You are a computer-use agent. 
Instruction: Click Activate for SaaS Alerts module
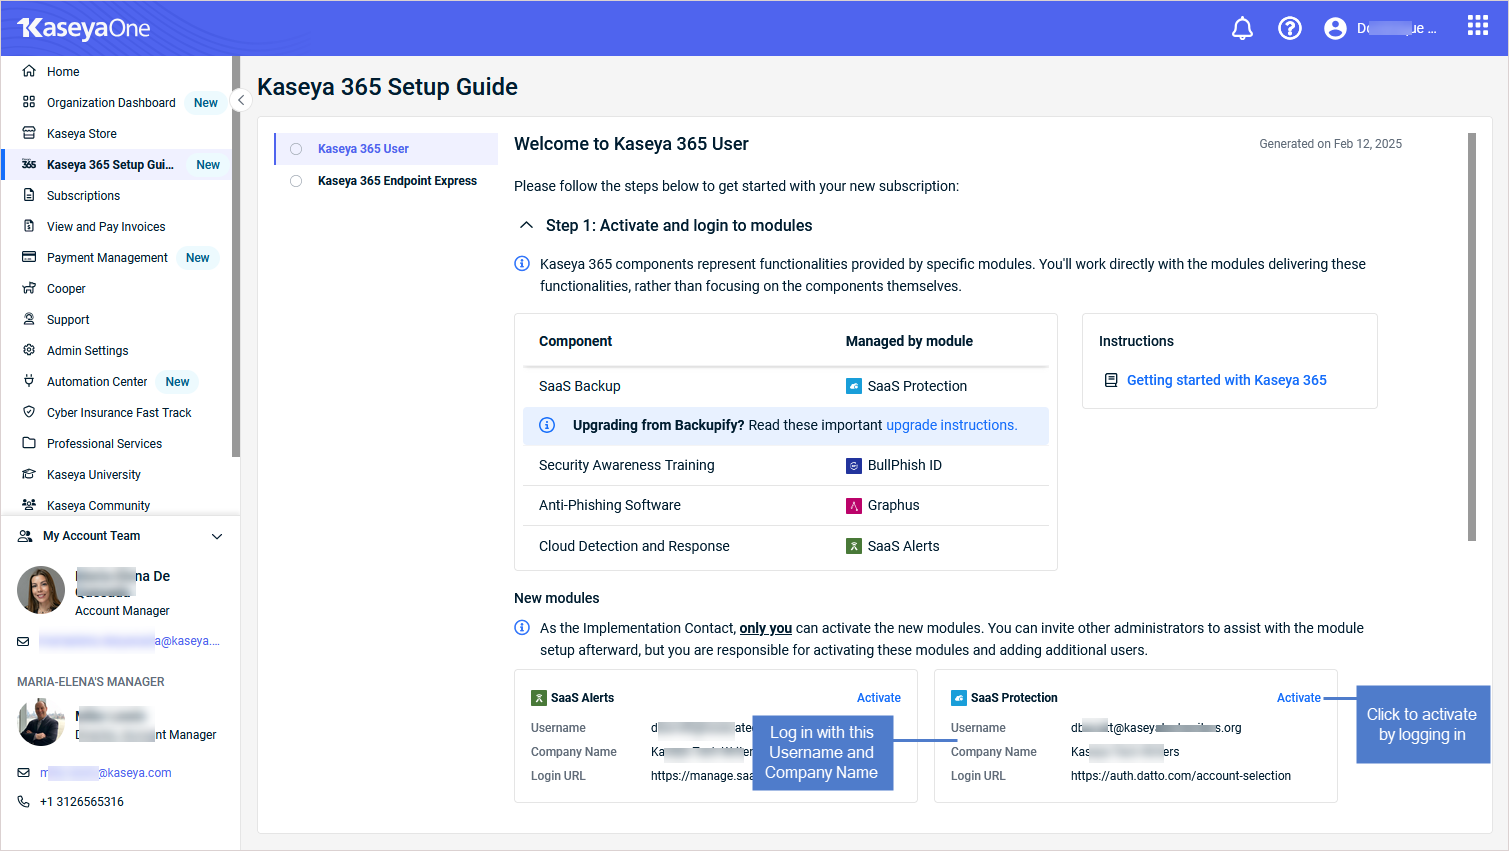[x=878, y=698]
